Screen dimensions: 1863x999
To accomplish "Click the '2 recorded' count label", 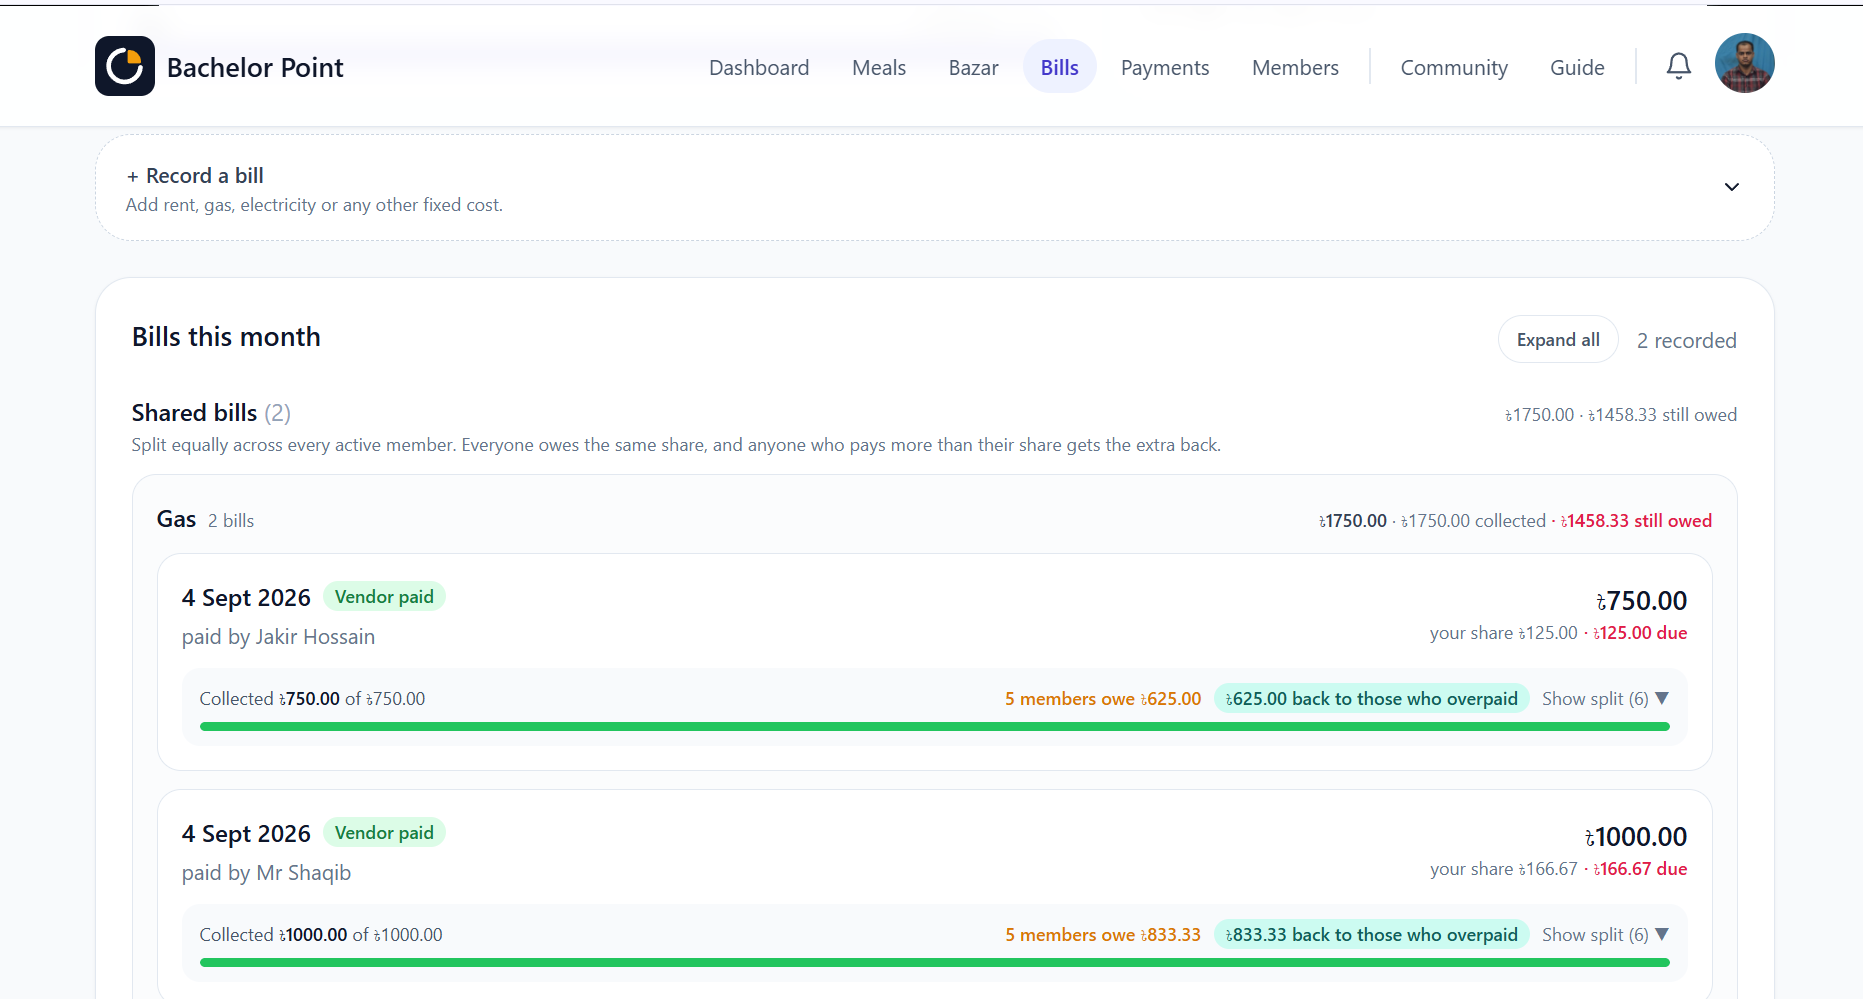I will 1686,341.
